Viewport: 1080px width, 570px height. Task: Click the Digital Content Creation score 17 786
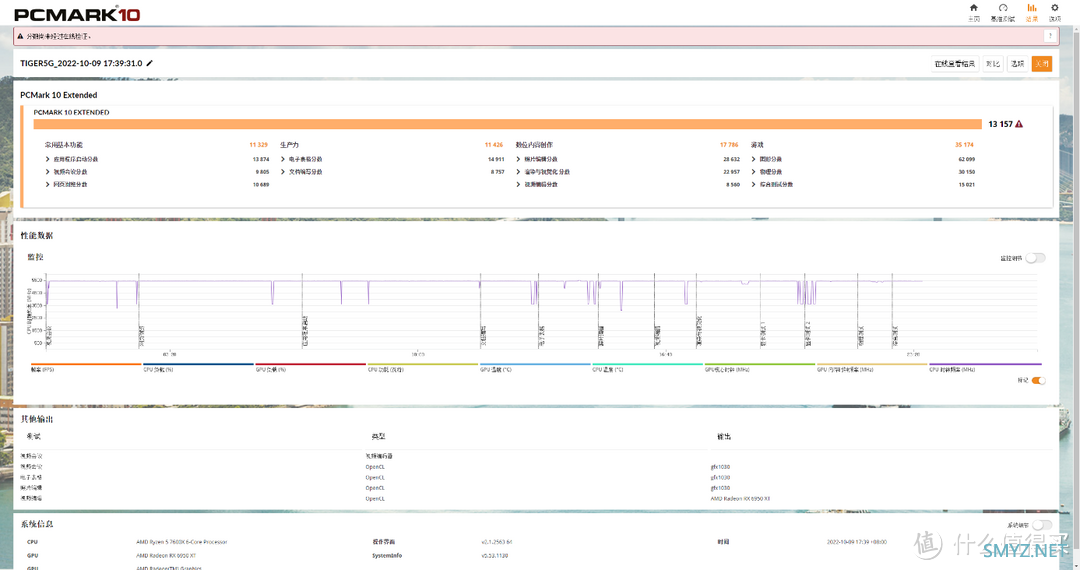(729, 145)
